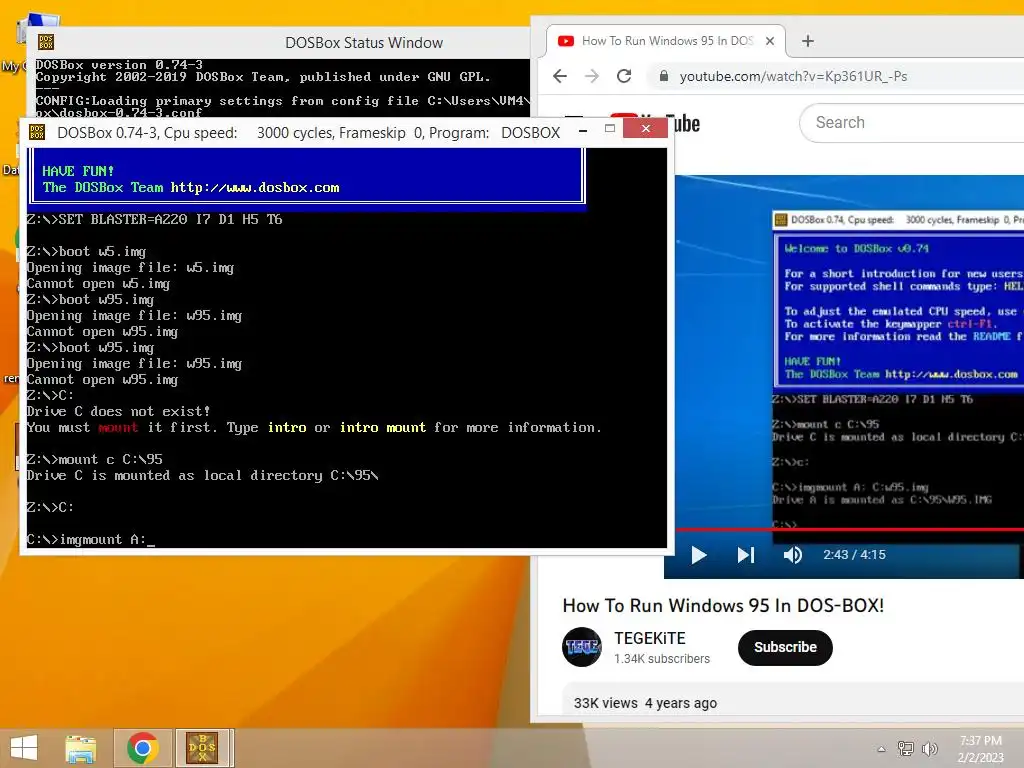The width and height of the screenshot is (1024, 768).
Task: Click the imgmount A: command prompt line
Action: (91, 539)
